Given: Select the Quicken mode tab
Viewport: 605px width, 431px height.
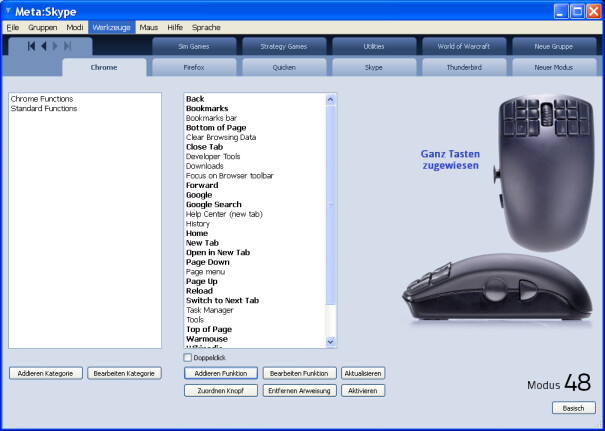Looking at the screenshot, I should pos(284,67).
